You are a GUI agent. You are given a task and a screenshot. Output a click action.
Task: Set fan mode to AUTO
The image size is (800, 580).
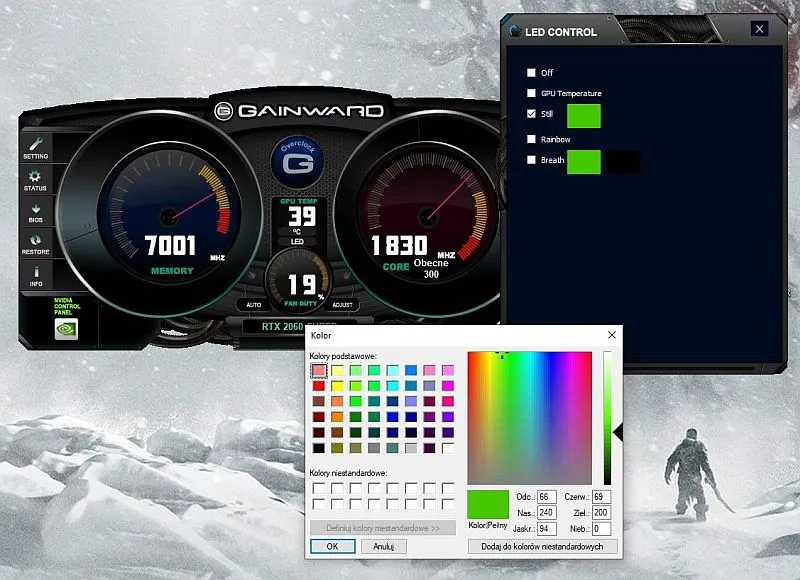point(253,304)
